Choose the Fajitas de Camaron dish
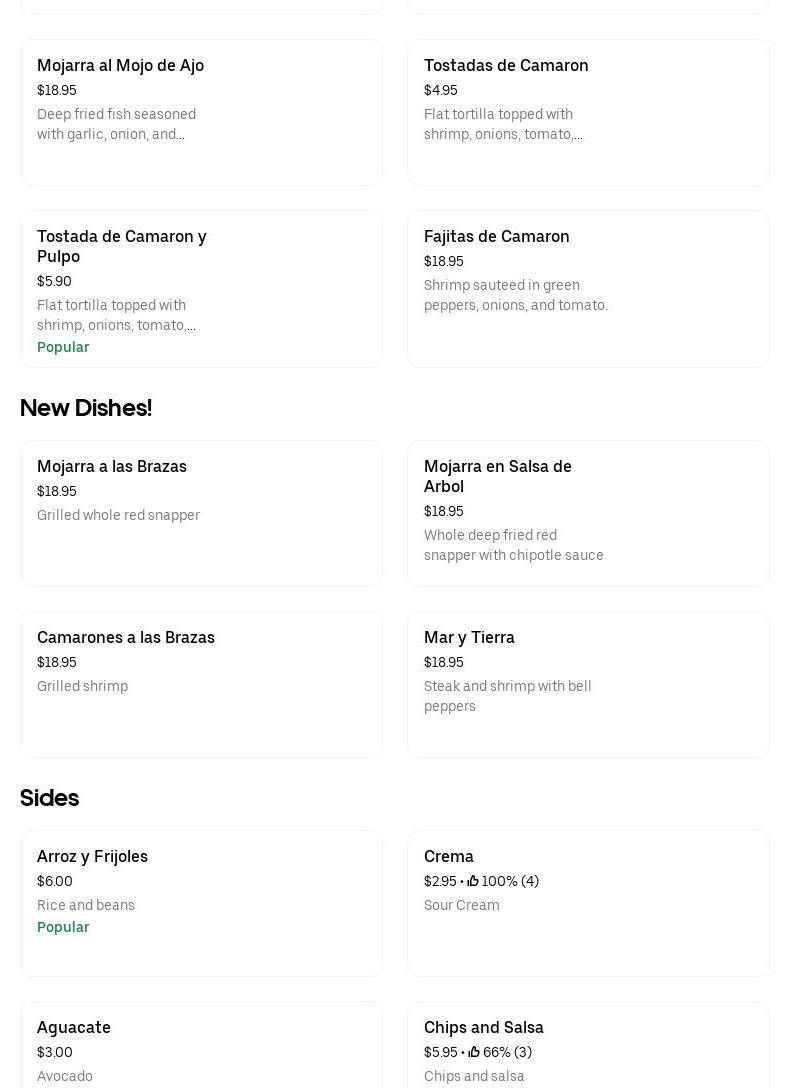 (x=496, y=237)
